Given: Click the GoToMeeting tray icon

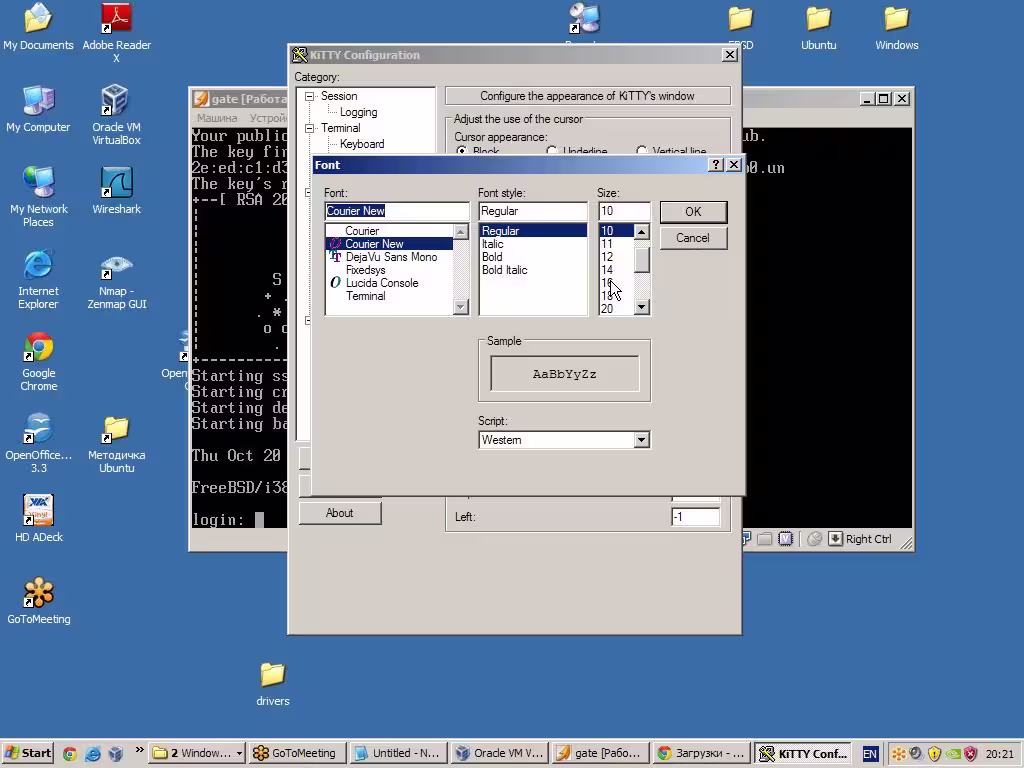Looking at the screenshot, I should pyautogui.click(x=899, y=754).
